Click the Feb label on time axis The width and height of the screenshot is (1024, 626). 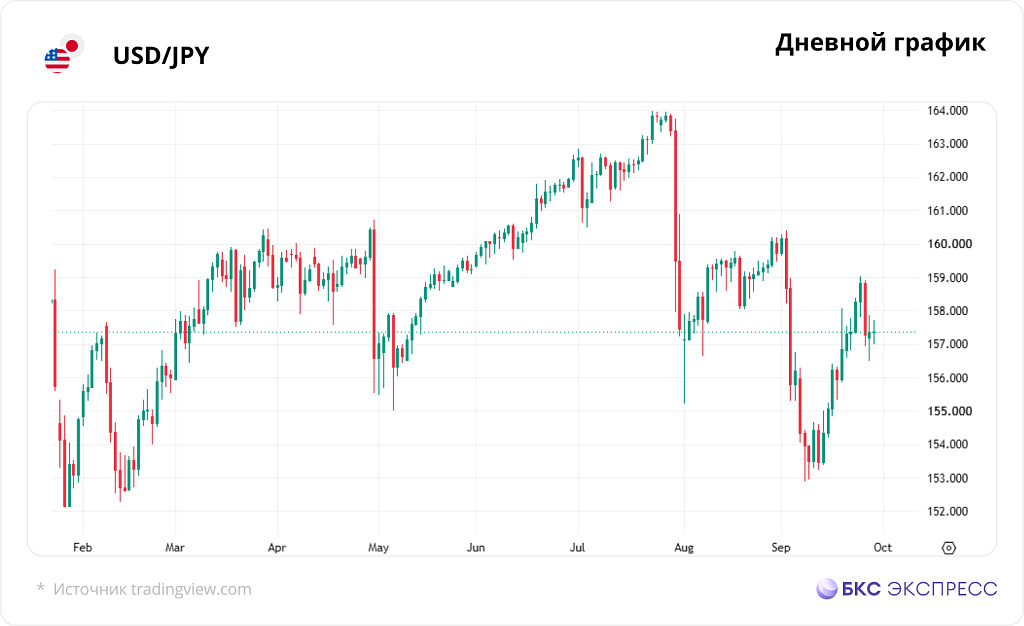(82, 547)
